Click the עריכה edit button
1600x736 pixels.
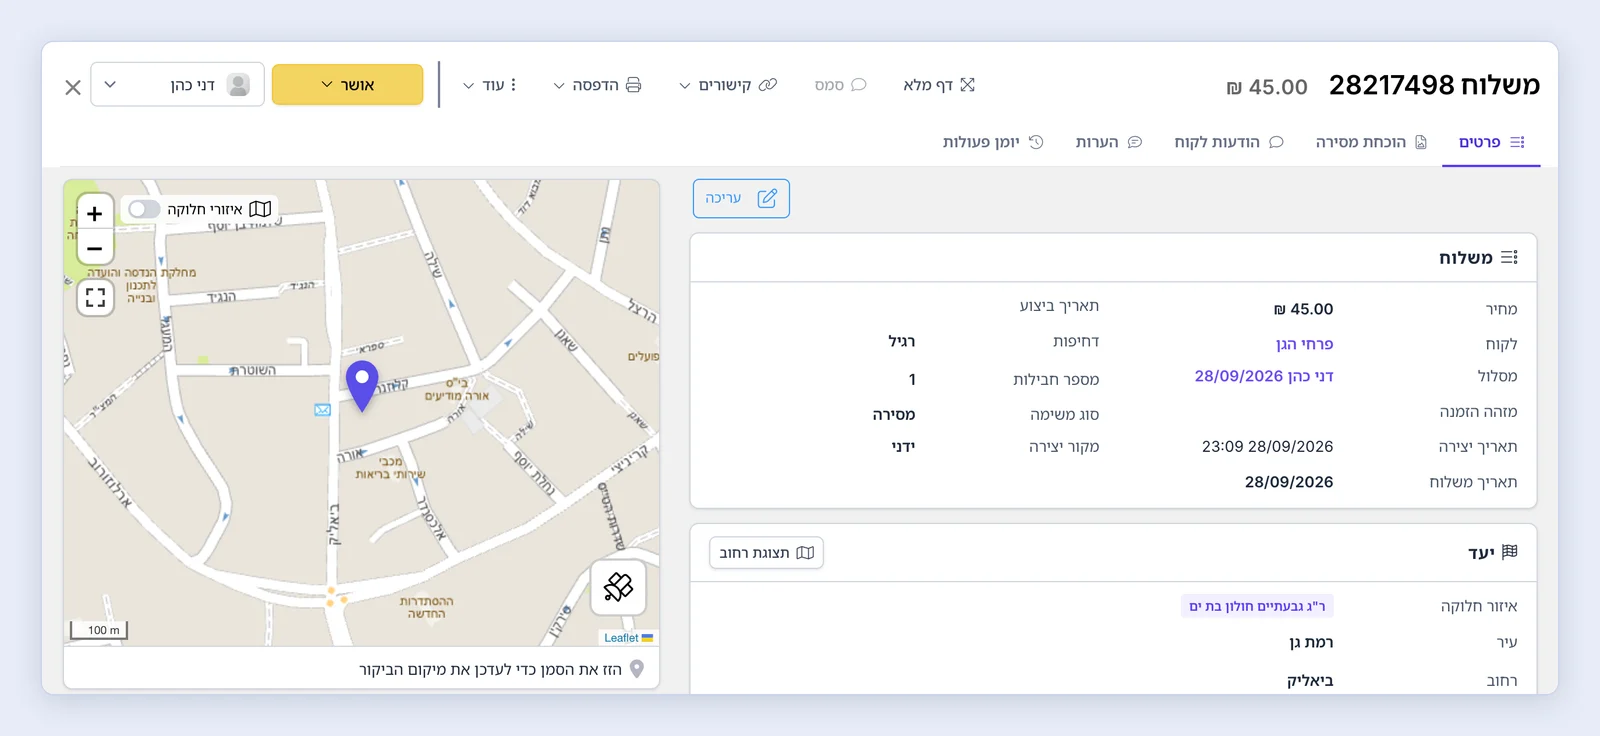[x=741, y=198]
